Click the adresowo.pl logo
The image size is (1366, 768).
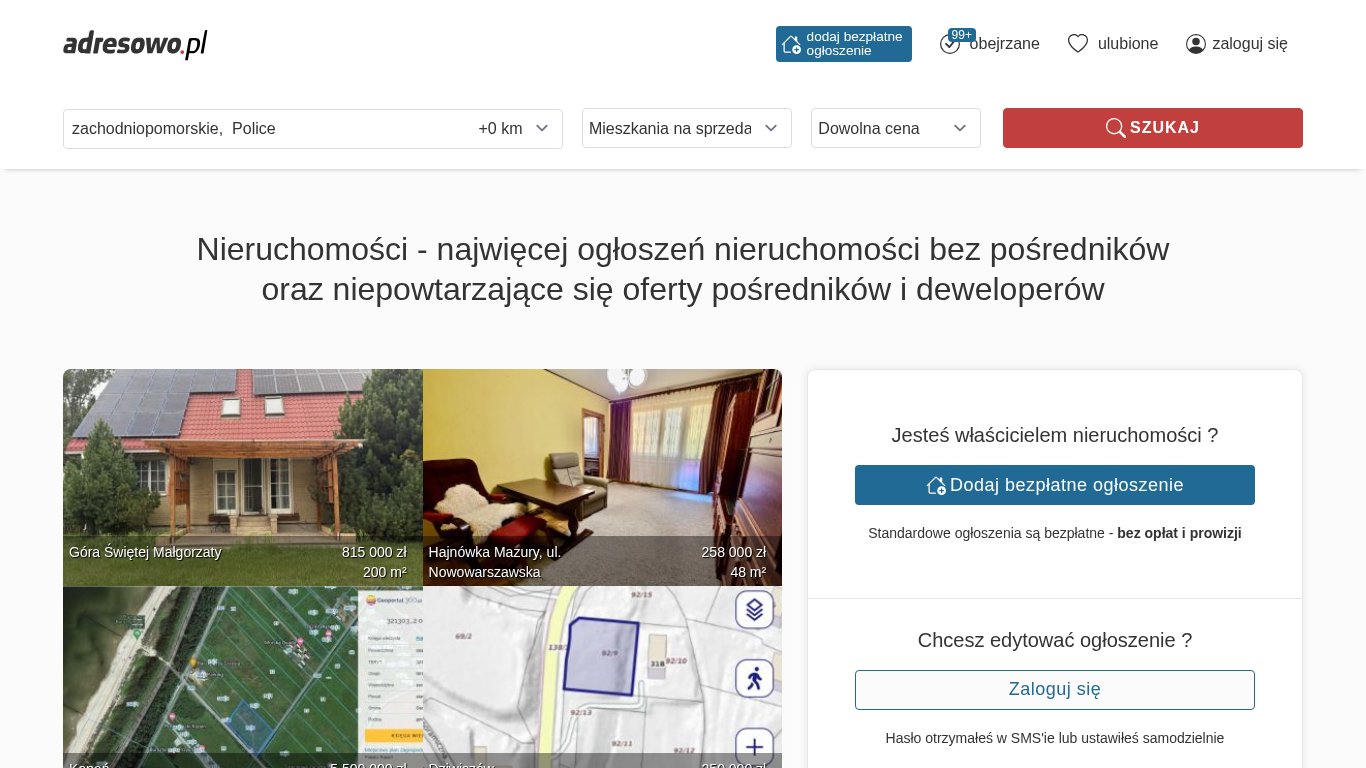(x=135, y=44)
